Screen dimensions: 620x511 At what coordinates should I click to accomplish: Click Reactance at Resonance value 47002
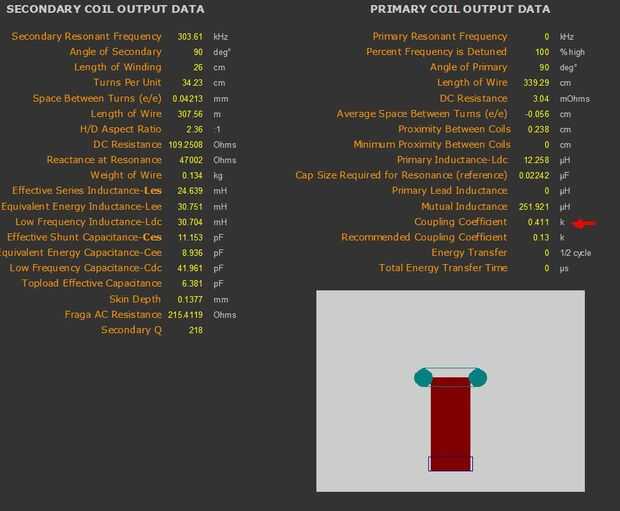point(191,160)
